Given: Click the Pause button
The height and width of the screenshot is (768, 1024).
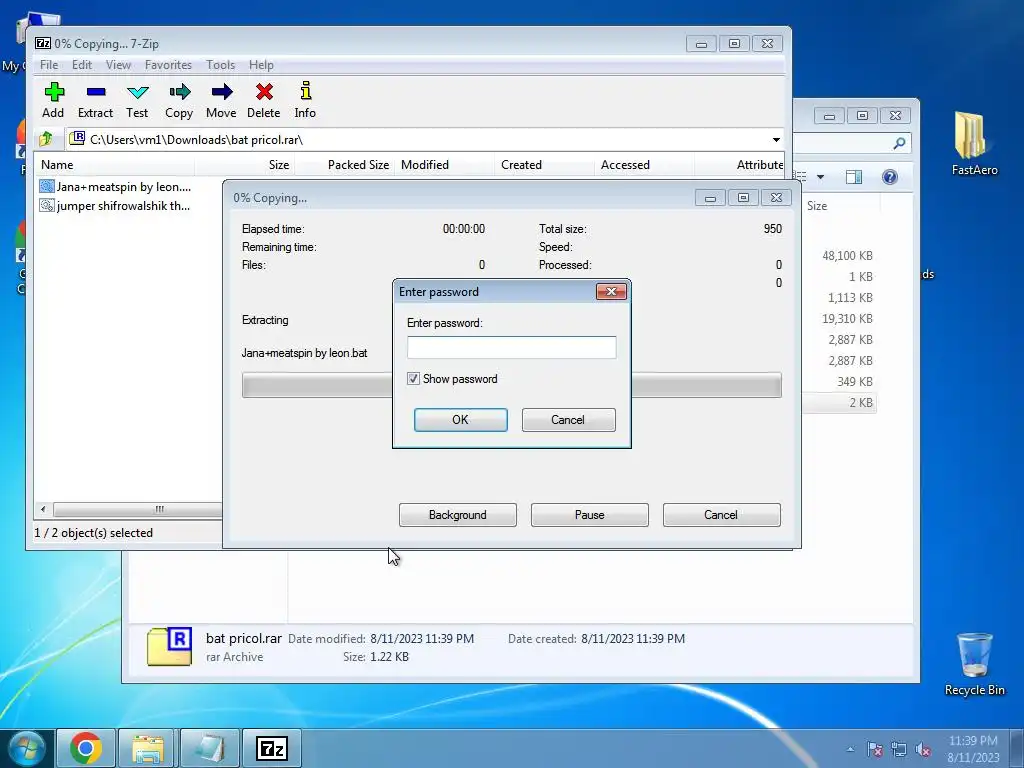Looking at the screenshot, I should [590, 515].
